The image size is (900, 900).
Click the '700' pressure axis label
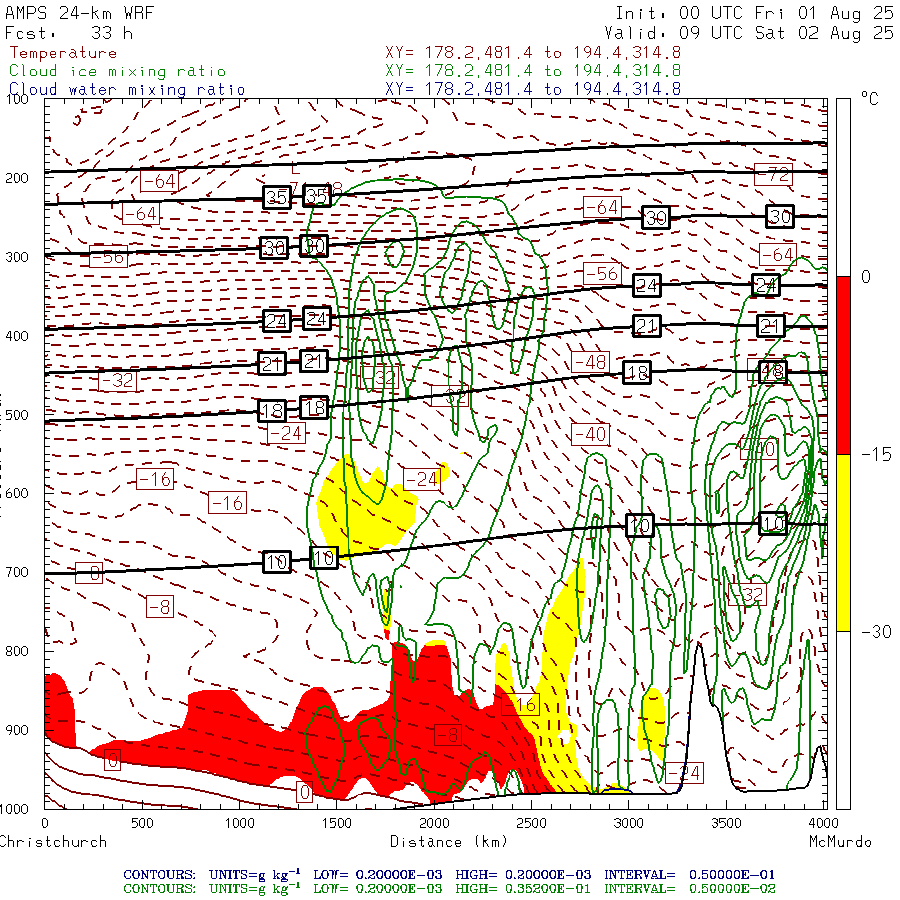(x=17, y=572)
